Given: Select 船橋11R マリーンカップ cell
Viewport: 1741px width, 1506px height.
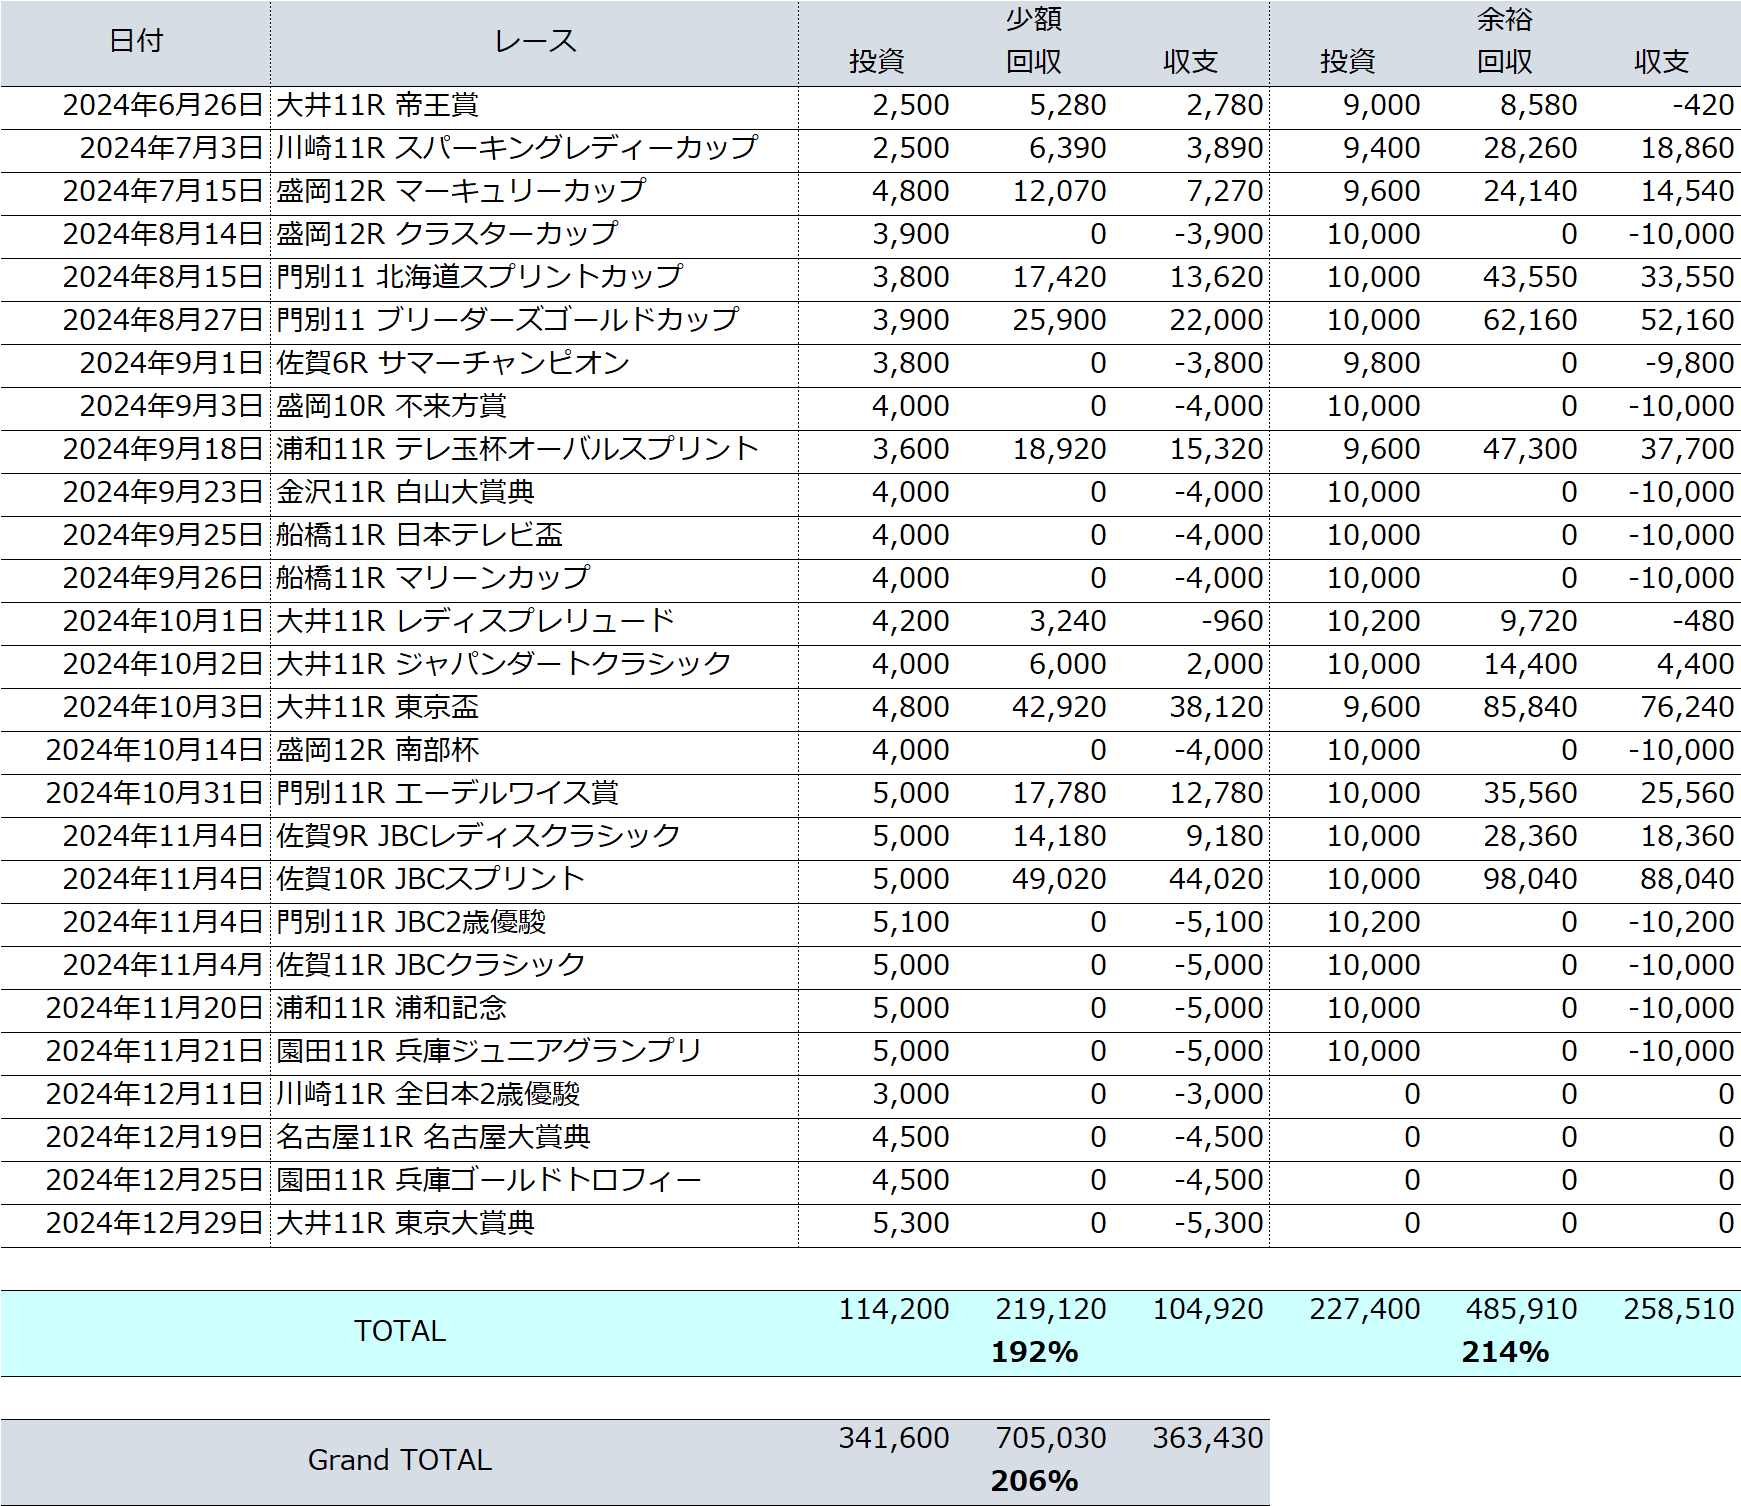Looking at the screenshot, I should [x=433, y=578].
